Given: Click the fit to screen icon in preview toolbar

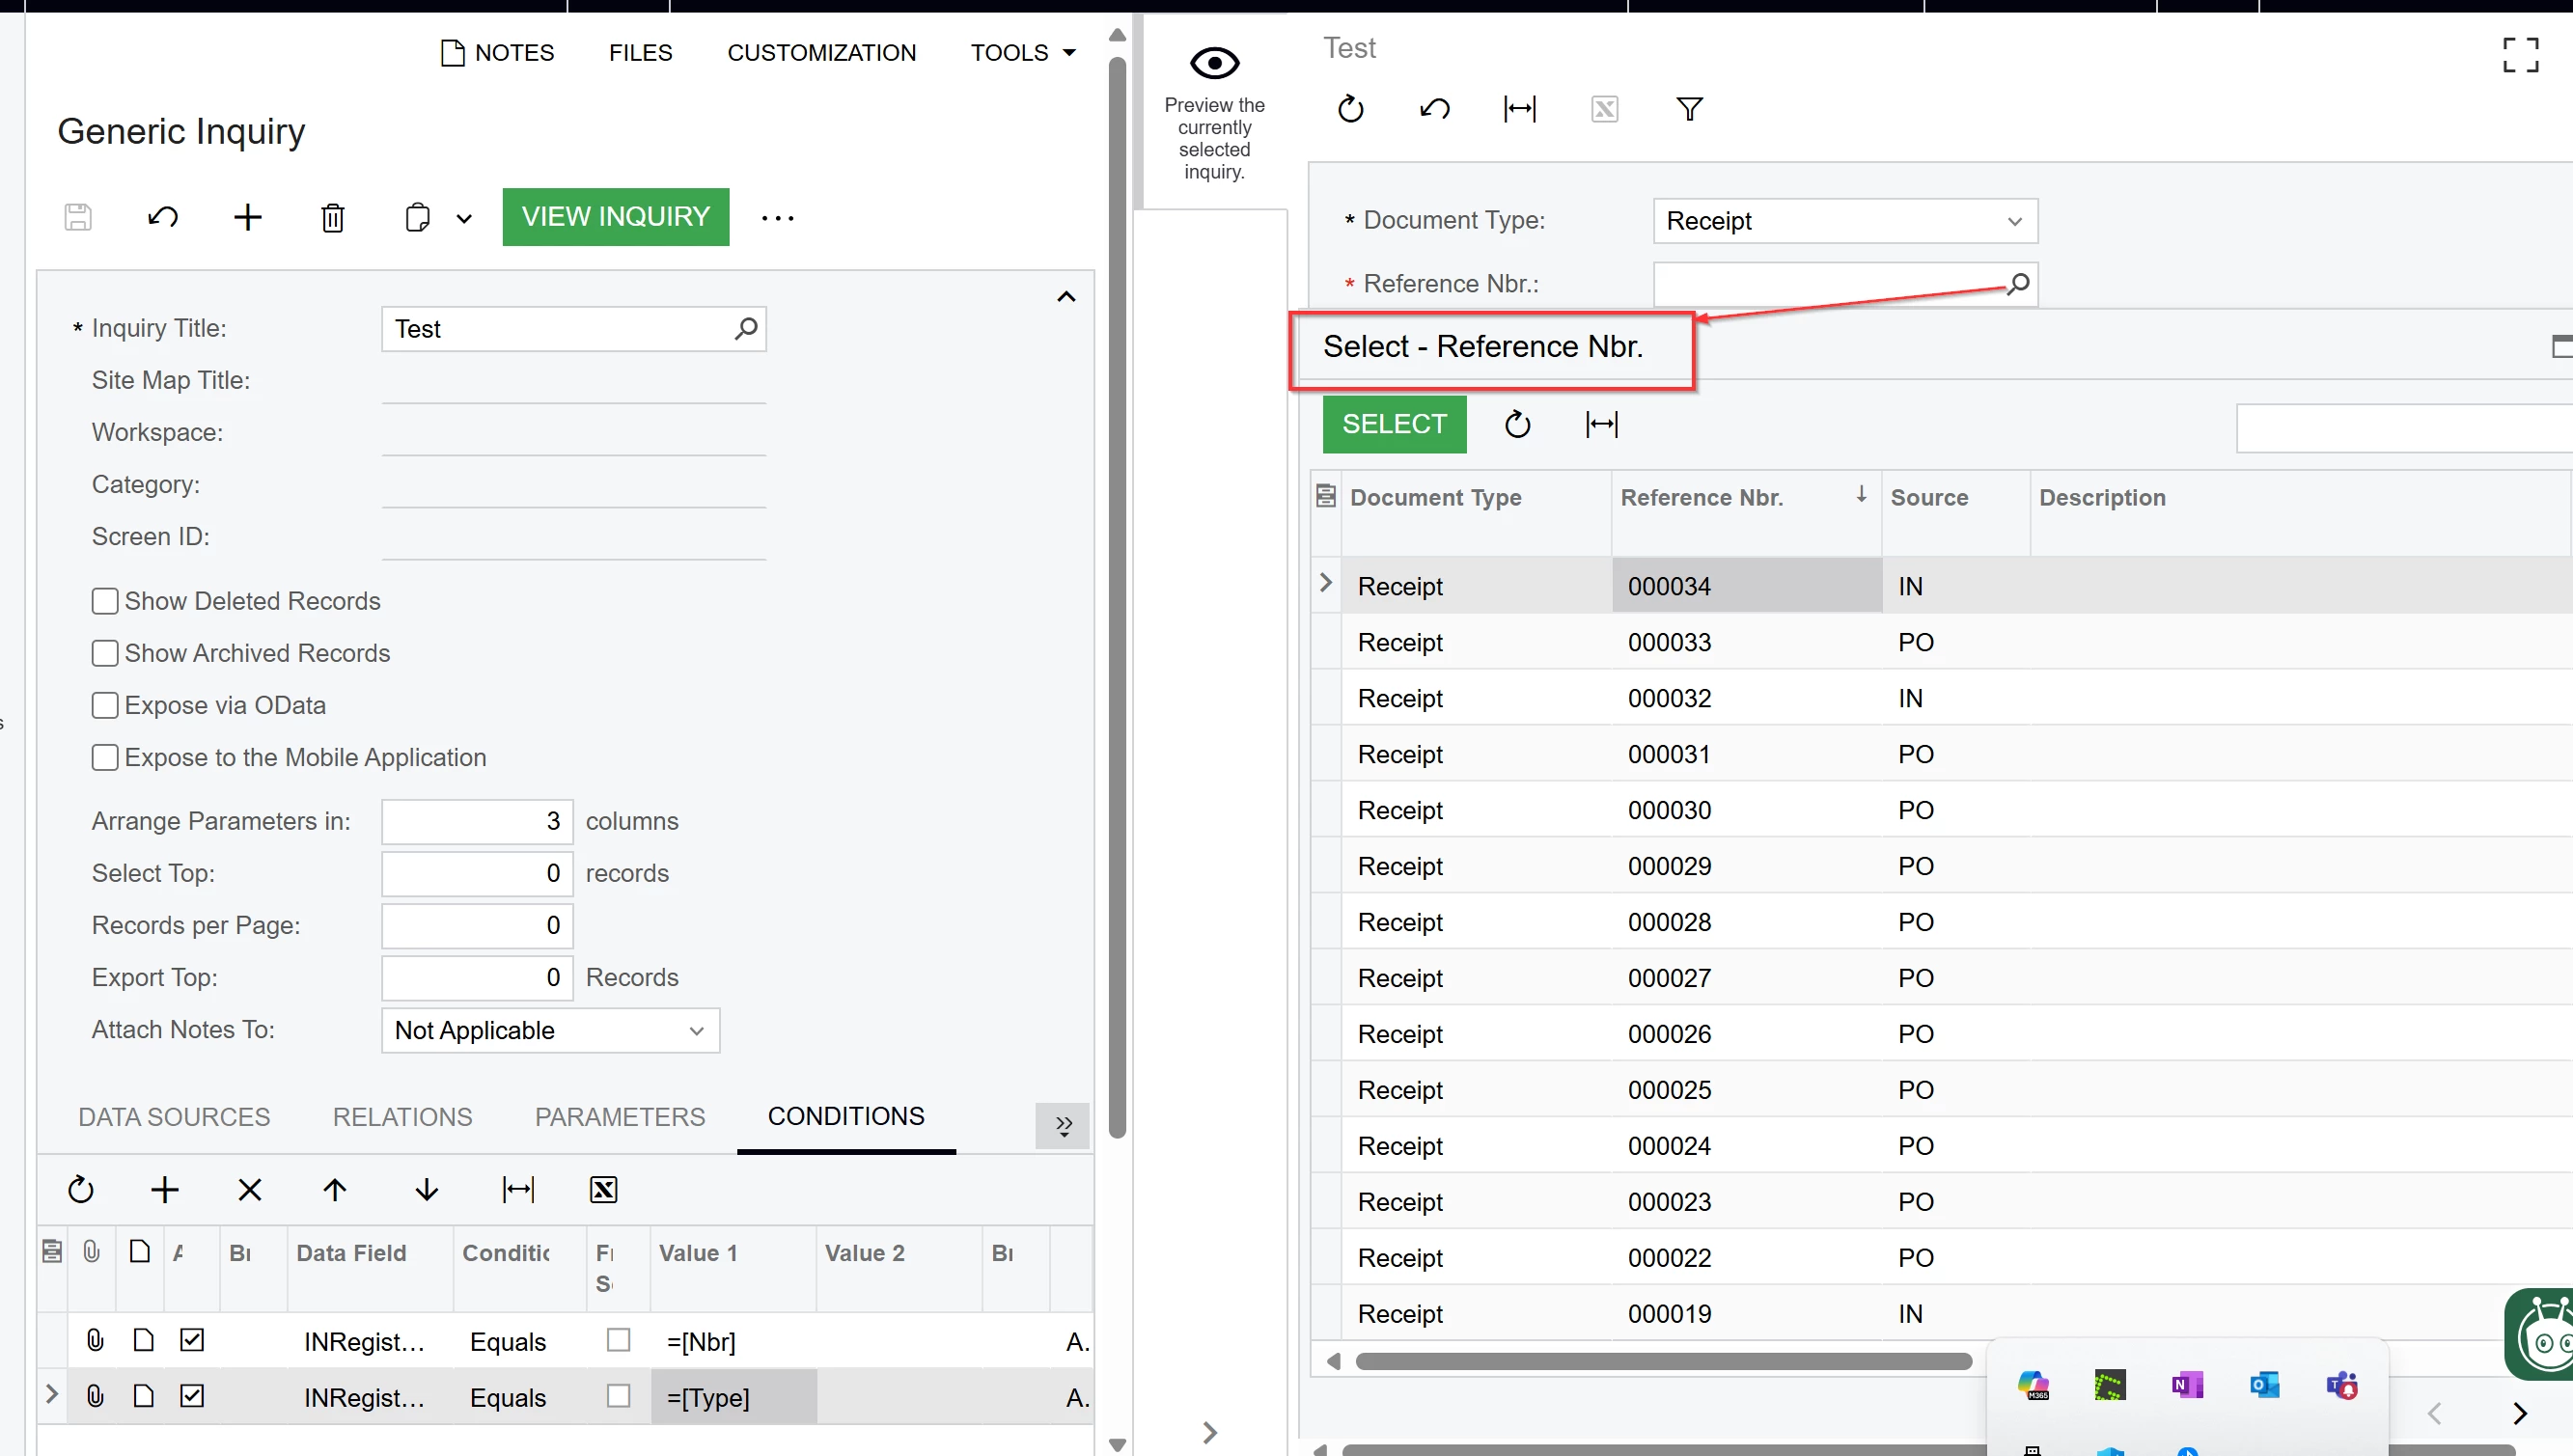Looking at the screenshot, I should 1519,108.
